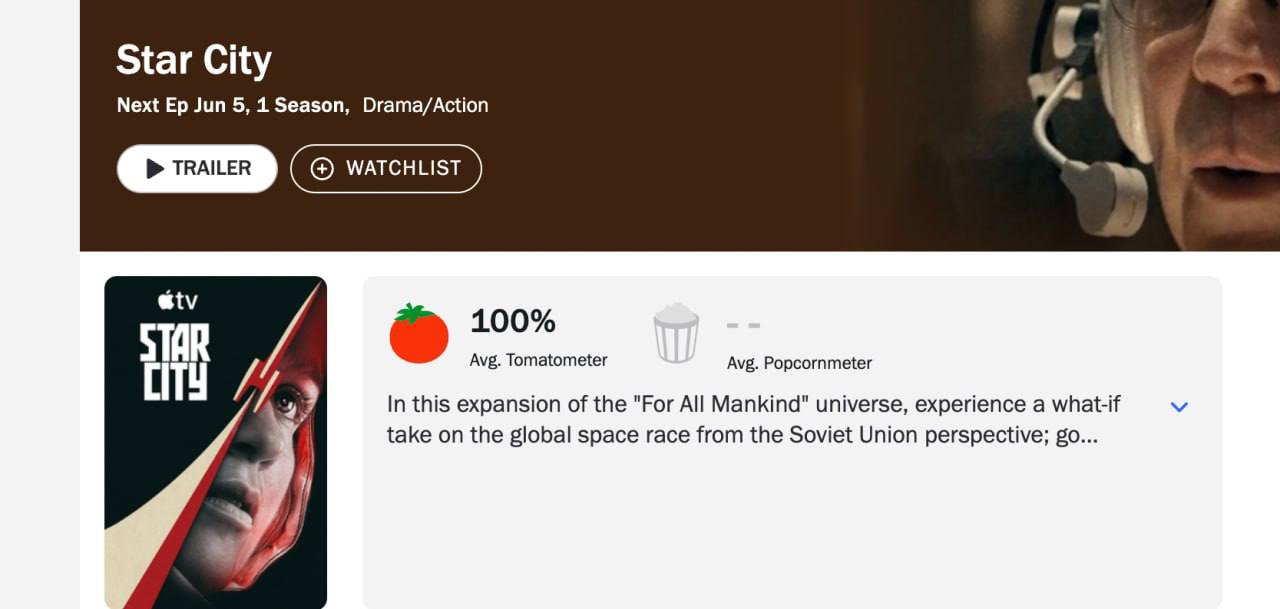Click the play triangle in the Trailer button
Viewport: 1280px width, 609px height.
pyautogui.click(x=155, y=169)
